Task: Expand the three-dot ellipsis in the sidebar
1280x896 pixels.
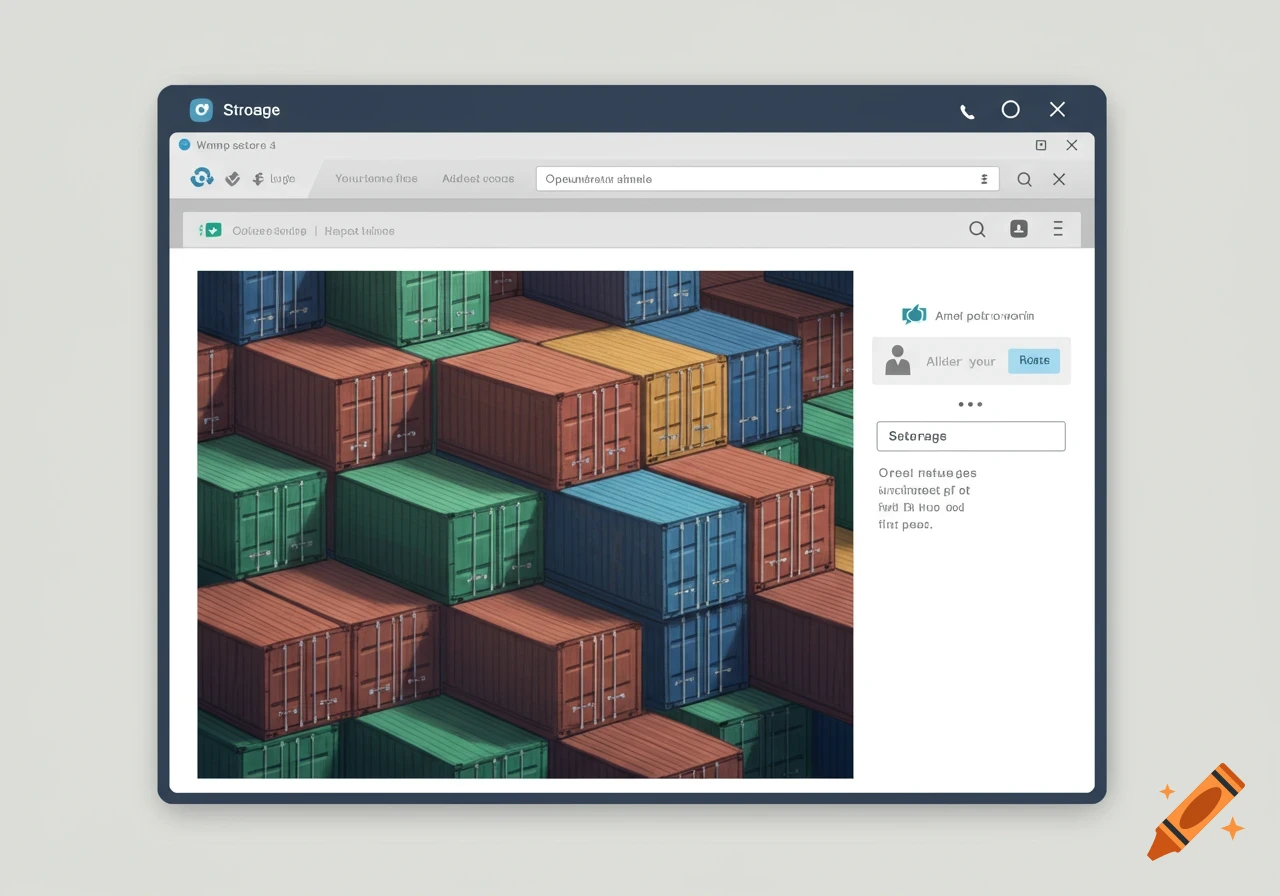Action: pos(970,404)
